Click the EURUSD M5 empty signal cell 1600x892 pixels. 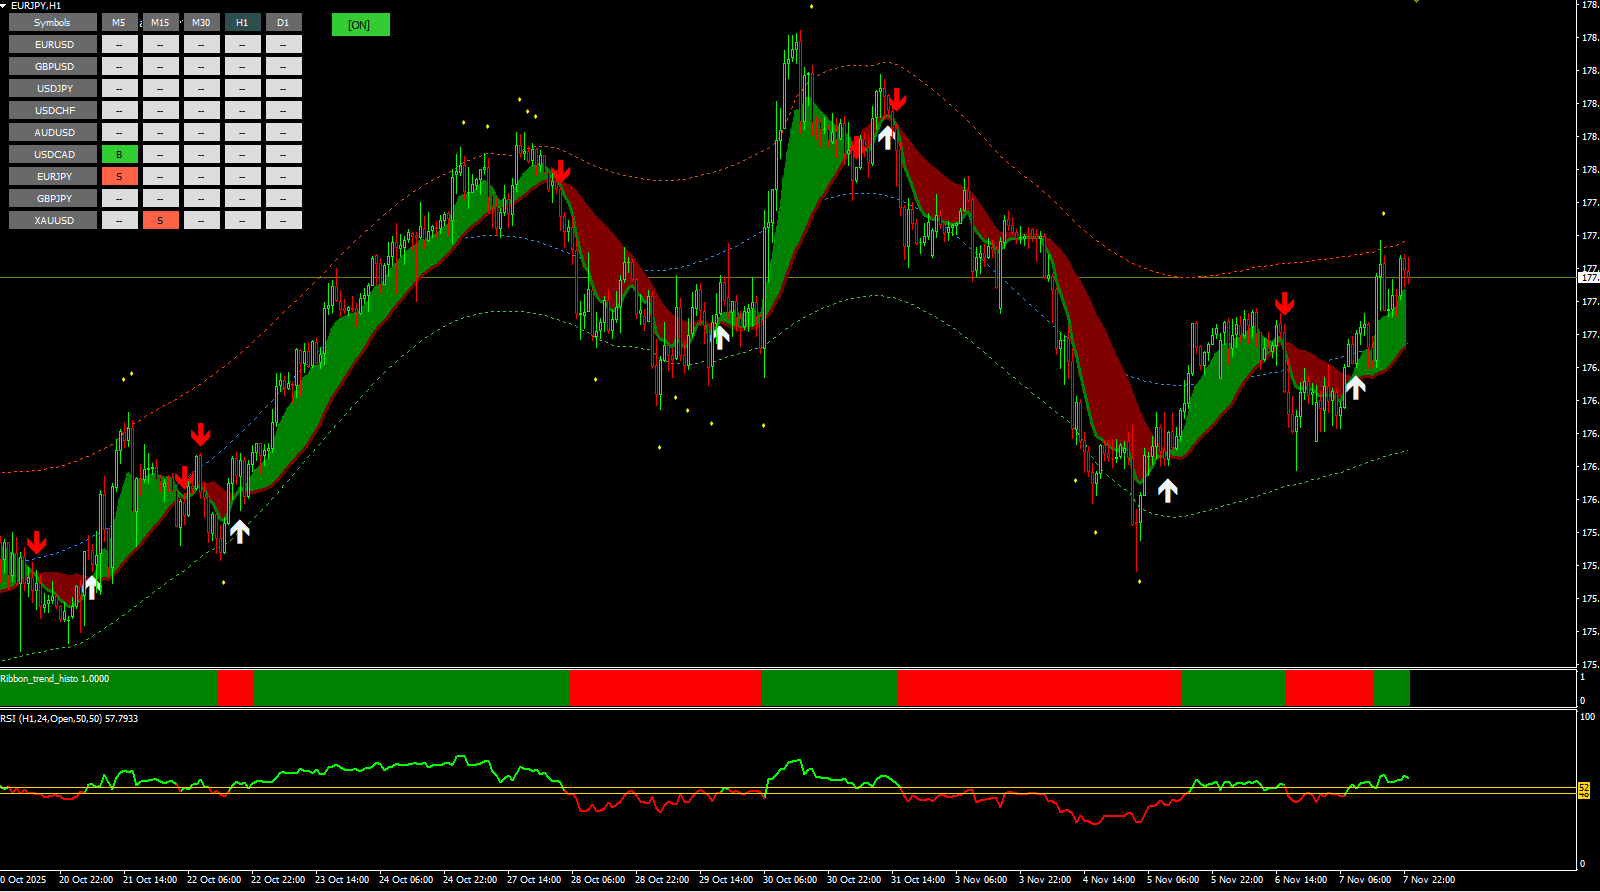coord(119,44)
